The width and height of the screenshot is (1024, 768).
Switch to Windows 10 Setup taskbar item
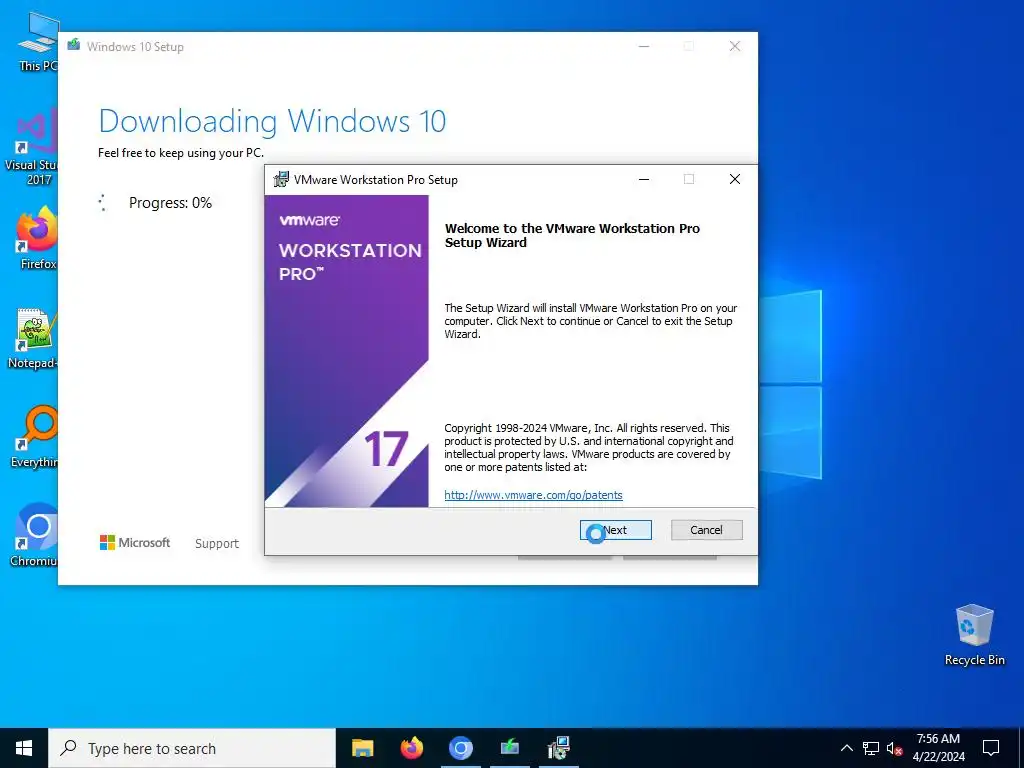tap(510, 748)
